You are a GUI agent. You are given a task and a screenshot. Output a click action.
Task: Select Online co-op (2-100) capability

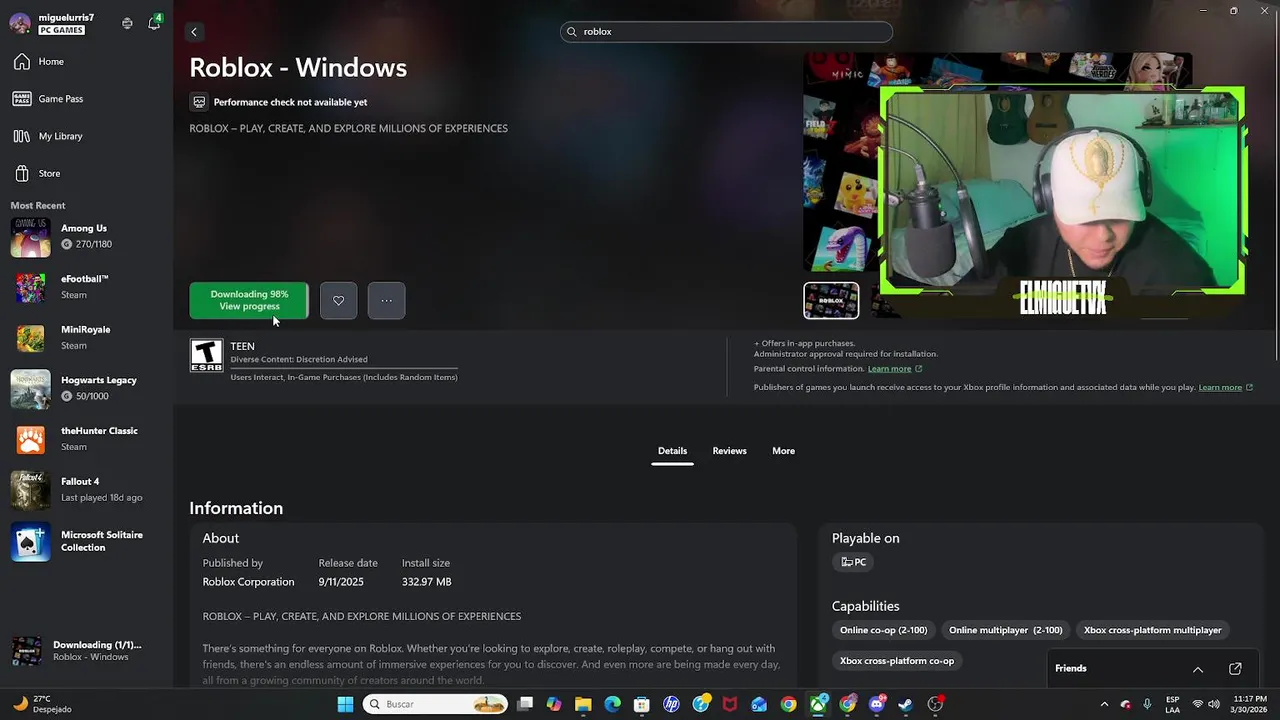coord(883,630)
